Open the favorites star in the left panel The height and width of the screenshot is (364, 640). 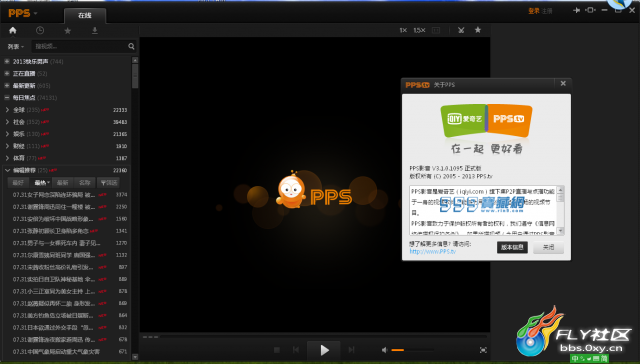pyautogui.click(x=68, y=31)
